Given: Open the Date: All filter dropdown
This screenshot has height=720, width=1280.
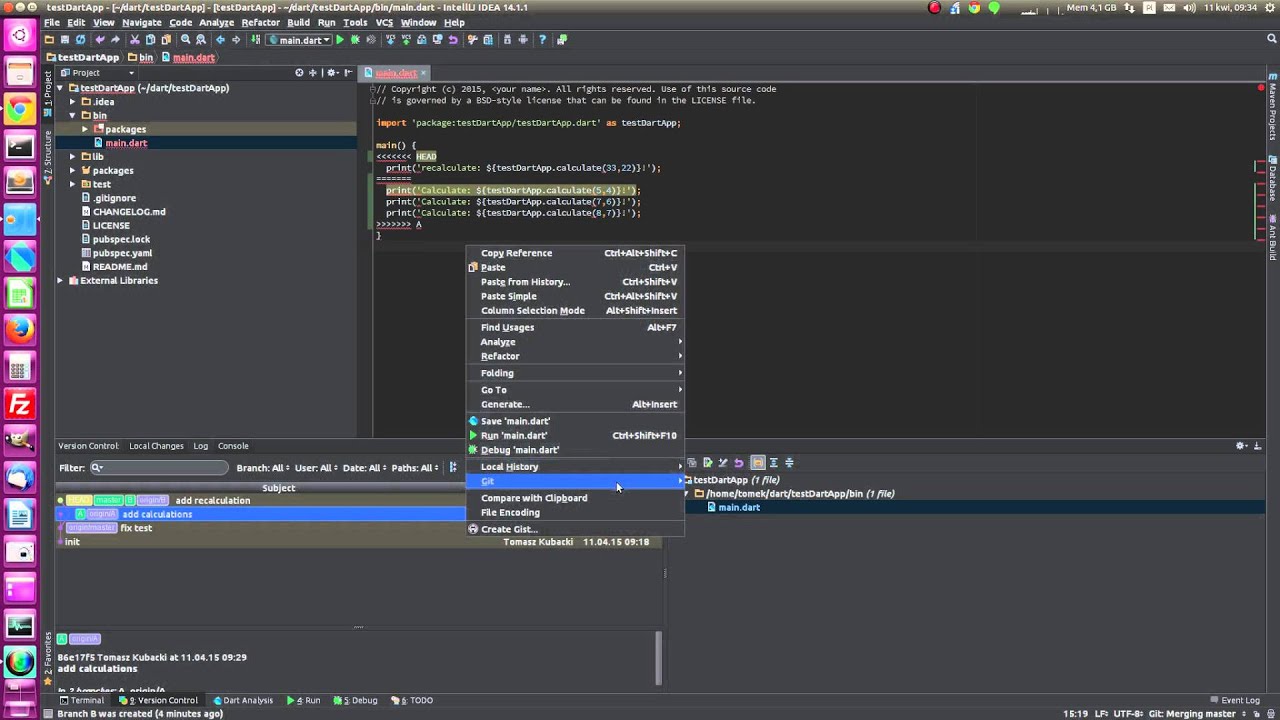Looking at the screenshot, I should 364,468.
